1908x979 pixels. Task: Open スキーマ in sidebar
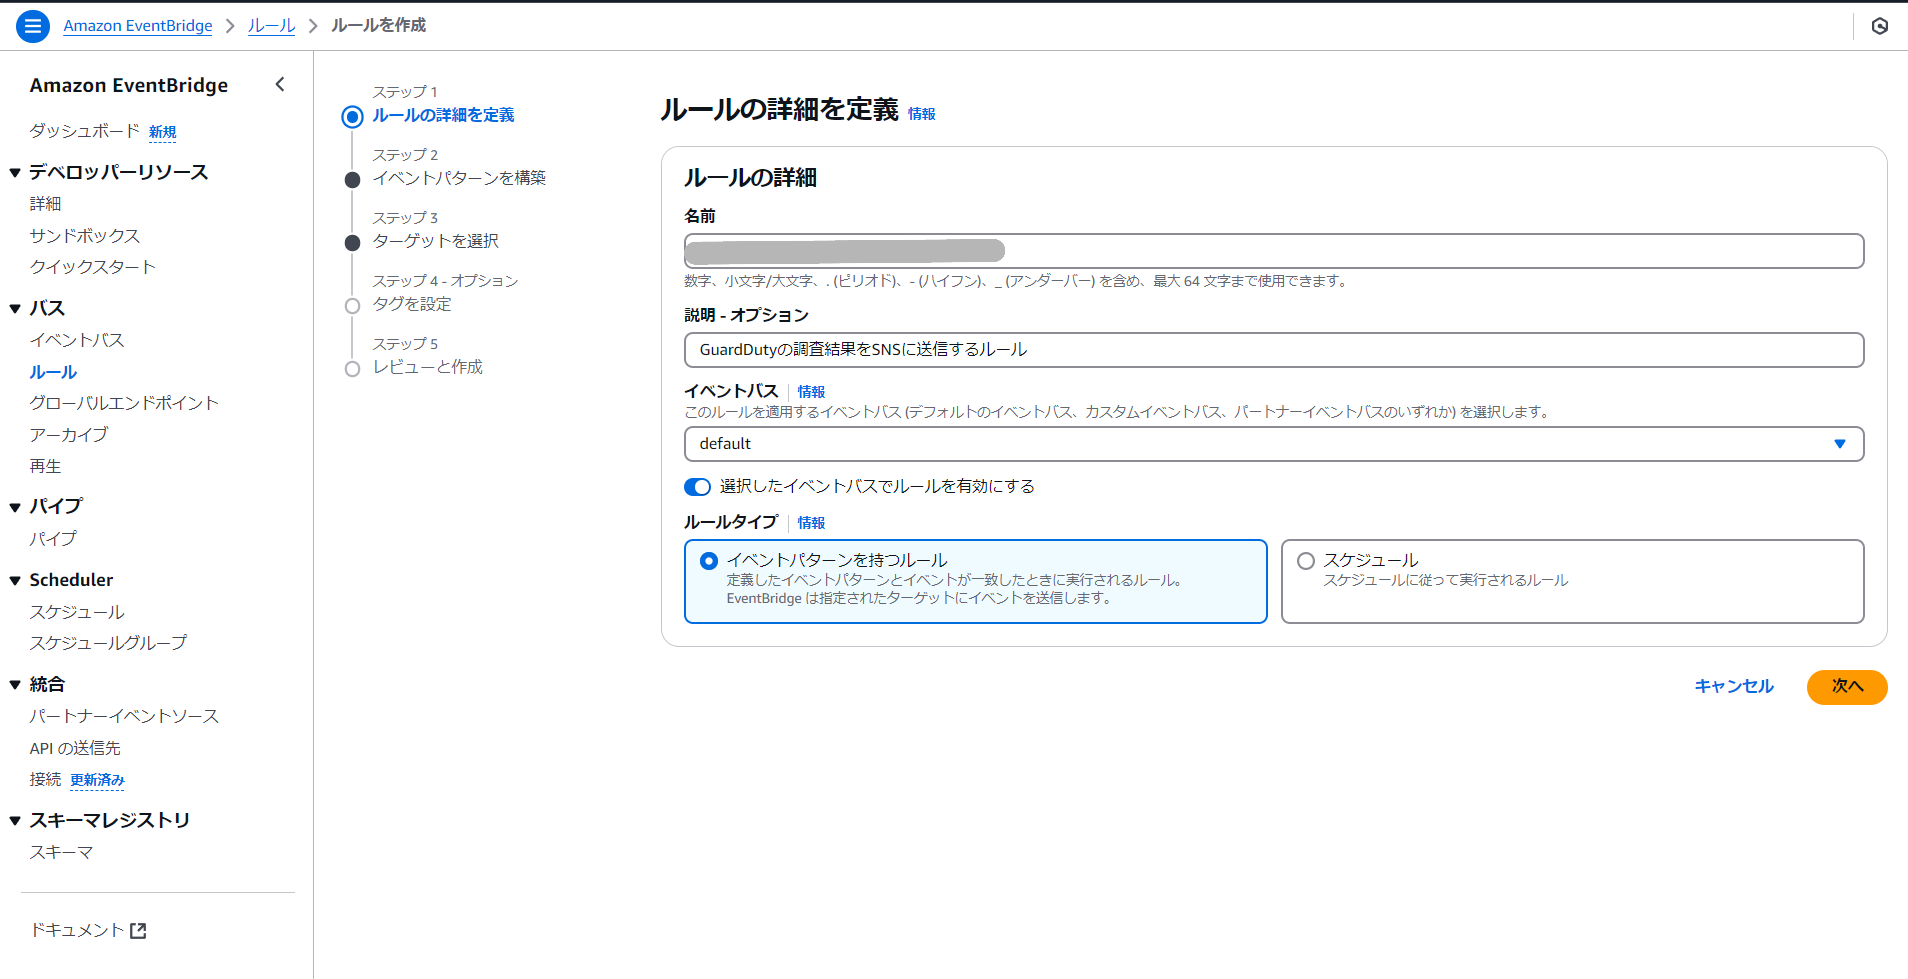click(61, 852)
